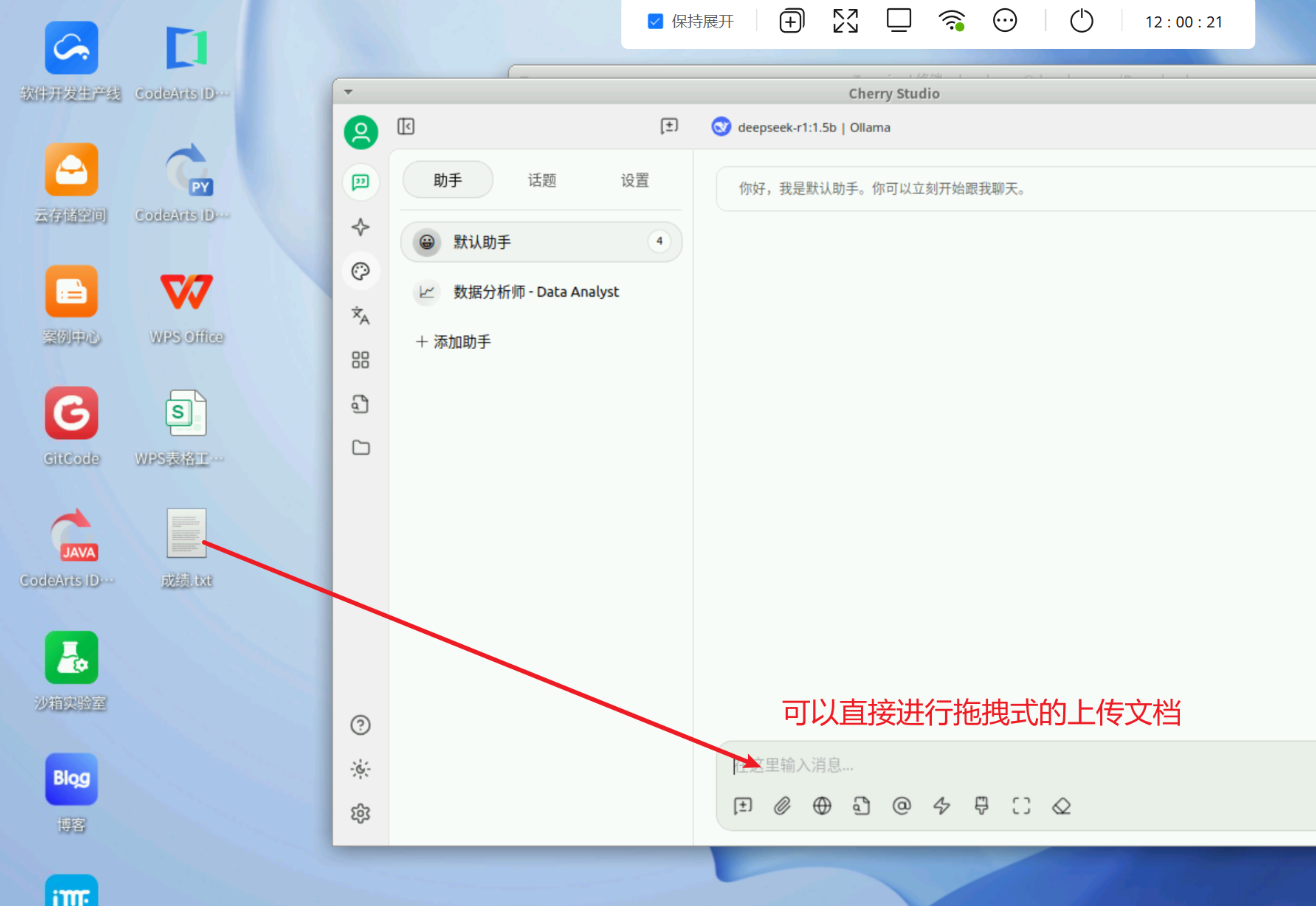Click the fullscreen arrows icon in the top toolbar

[x=846, y=21]
